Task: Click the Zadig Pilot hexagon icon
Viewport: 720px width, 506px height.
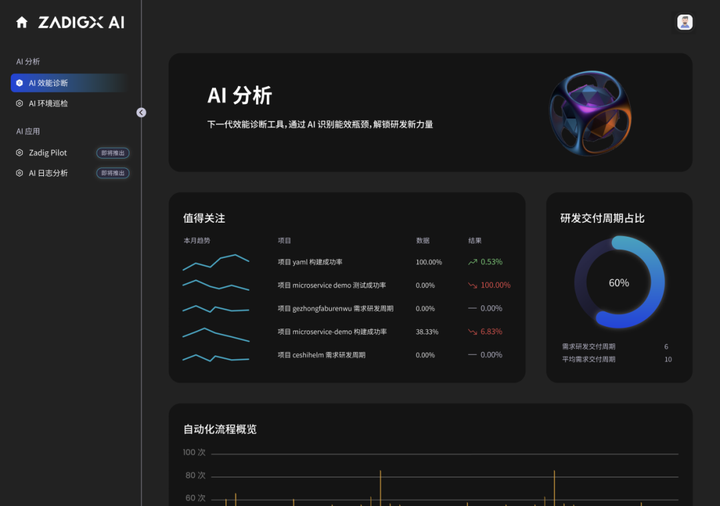Action: [19, 152]
